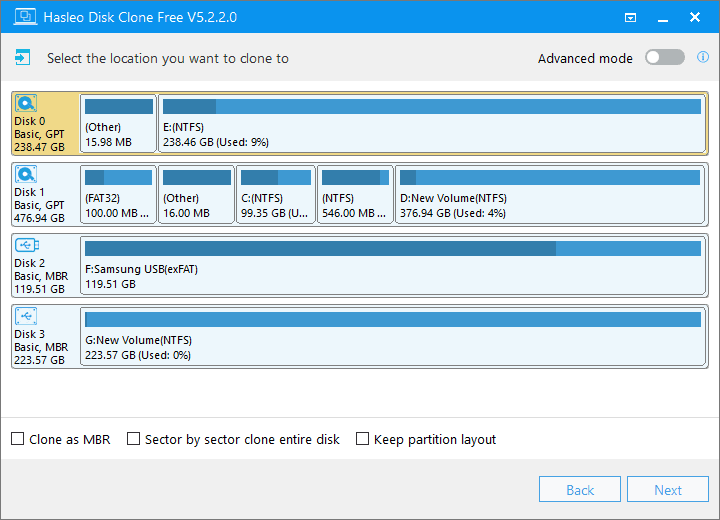Click the Disk 3 USB drive icon
Screen dimensions: 720x520
[26, 316]
